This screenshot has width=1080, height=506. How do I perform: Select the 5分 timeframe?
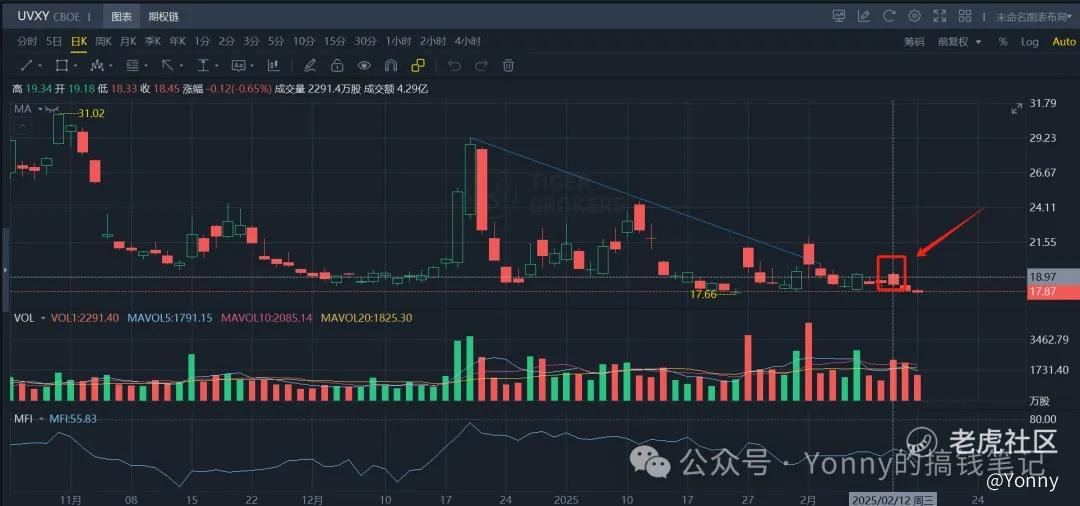click(x=276, y=41)
